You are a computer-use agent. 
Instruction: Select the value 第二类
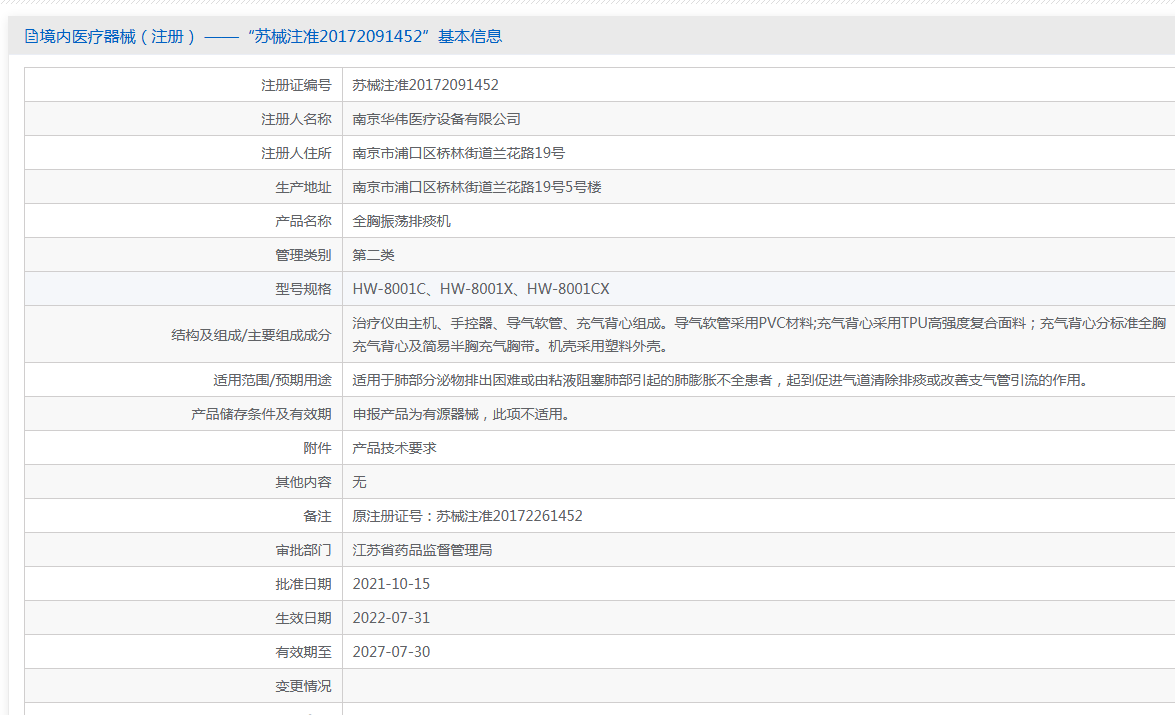click(373, 255)
